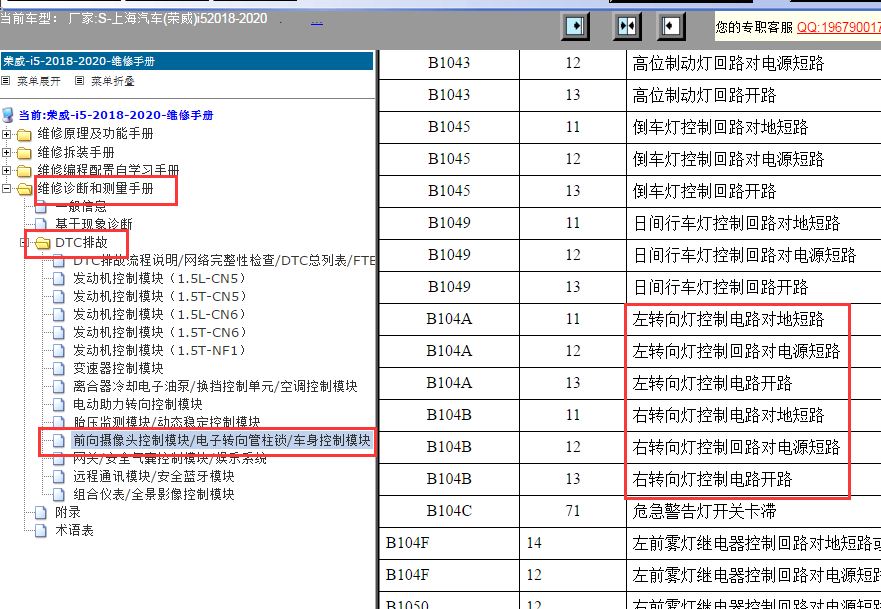Viewport: 881px width, 609px height.
Task: Open the 电动助力转向控制模块 page
Action: [x=138, y=404]
